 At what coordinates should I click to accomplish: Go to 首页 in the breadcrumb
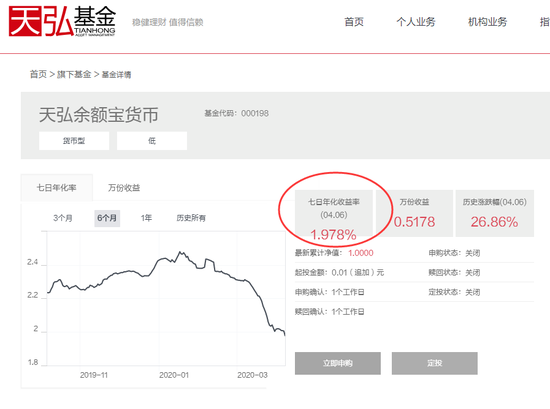(38, 74)
